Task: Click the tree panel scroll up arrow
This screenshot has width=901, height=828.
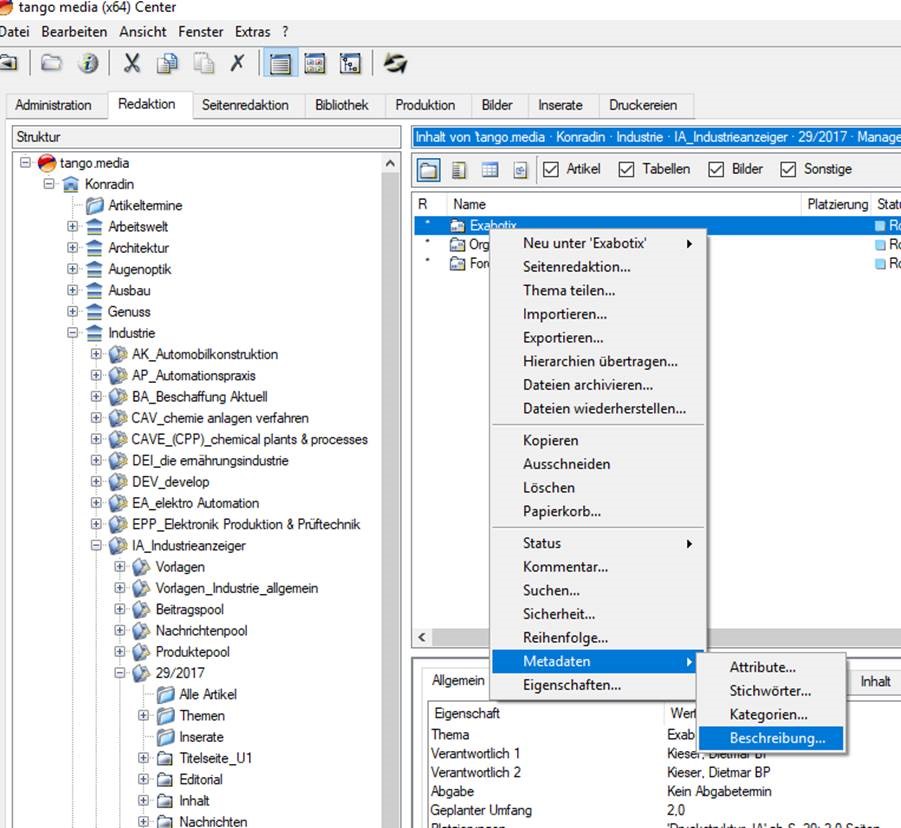Action: click(x=391, y=163)
